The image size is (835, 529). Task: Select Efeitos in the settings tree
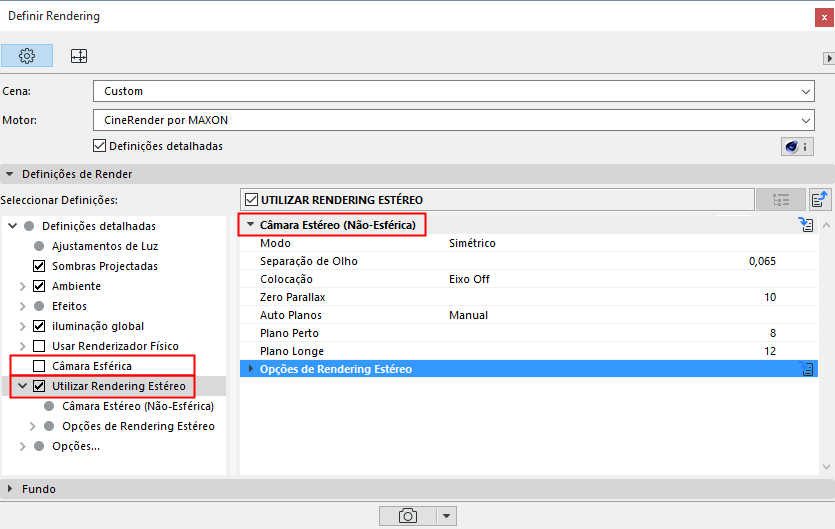[69, 306]
